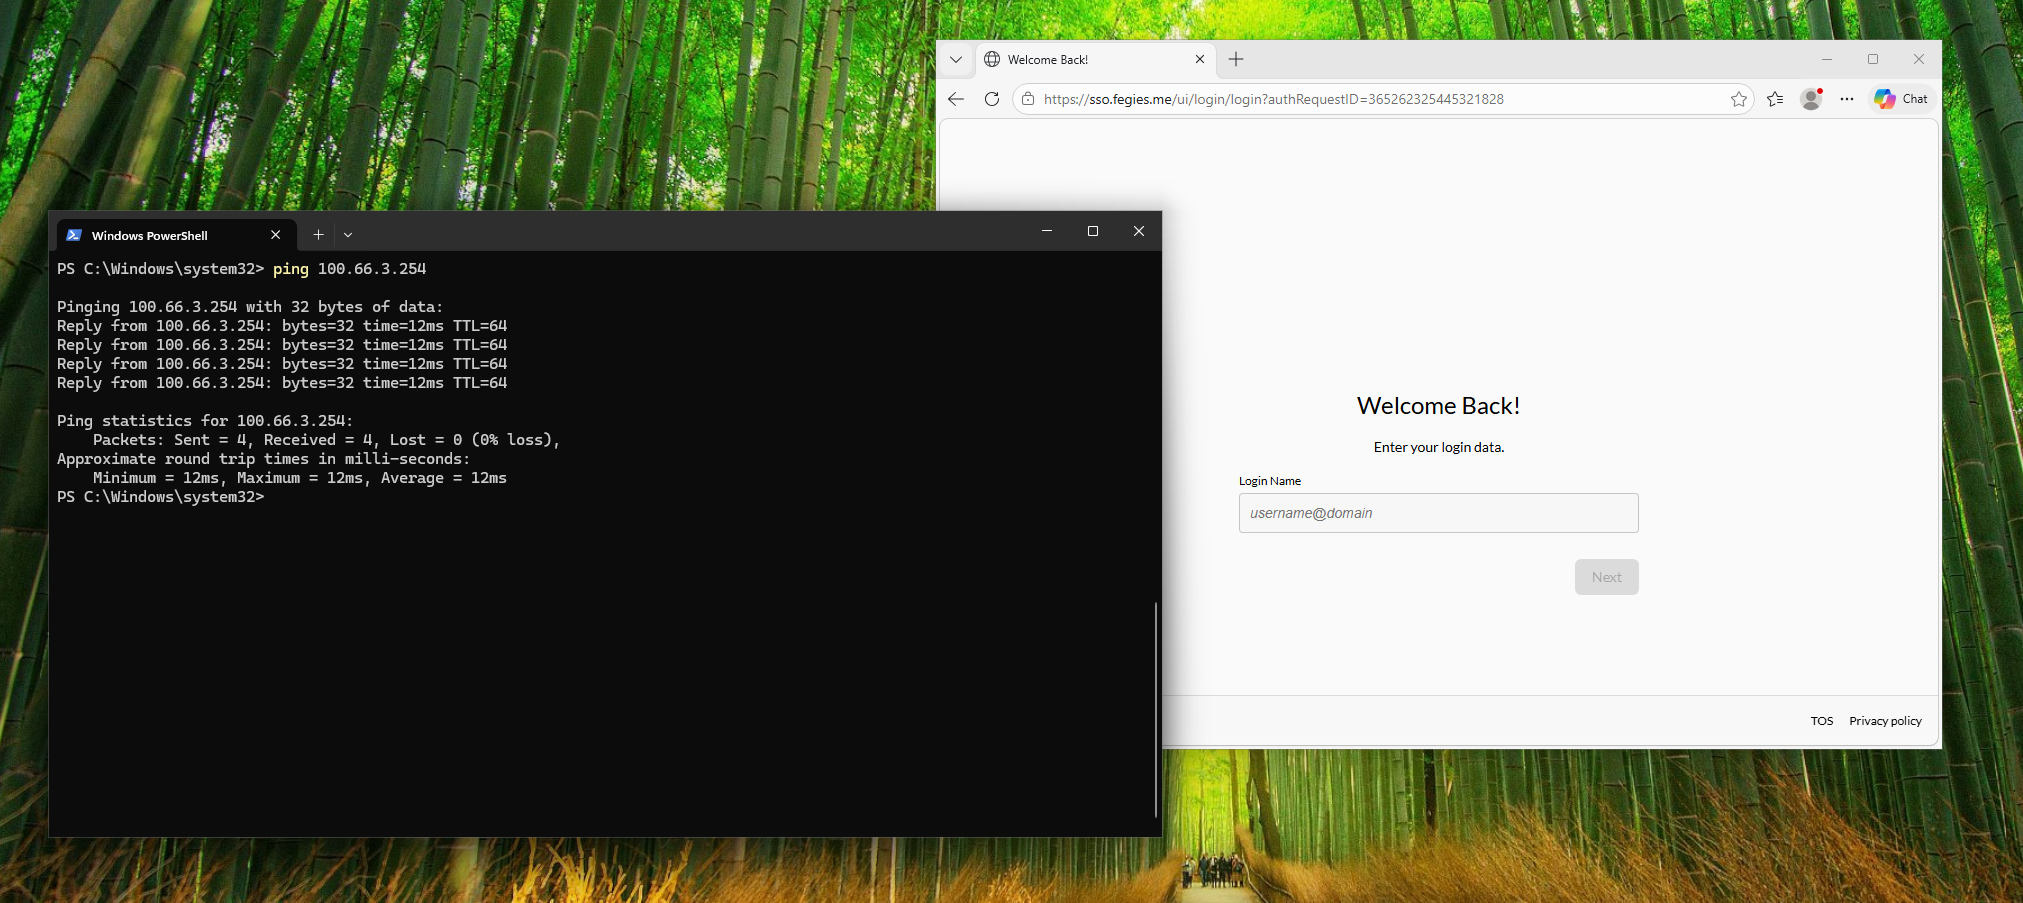Click the Settings and more ellipsis icon
Viewport: 2023px width, 903px height.
[1846, 99]
